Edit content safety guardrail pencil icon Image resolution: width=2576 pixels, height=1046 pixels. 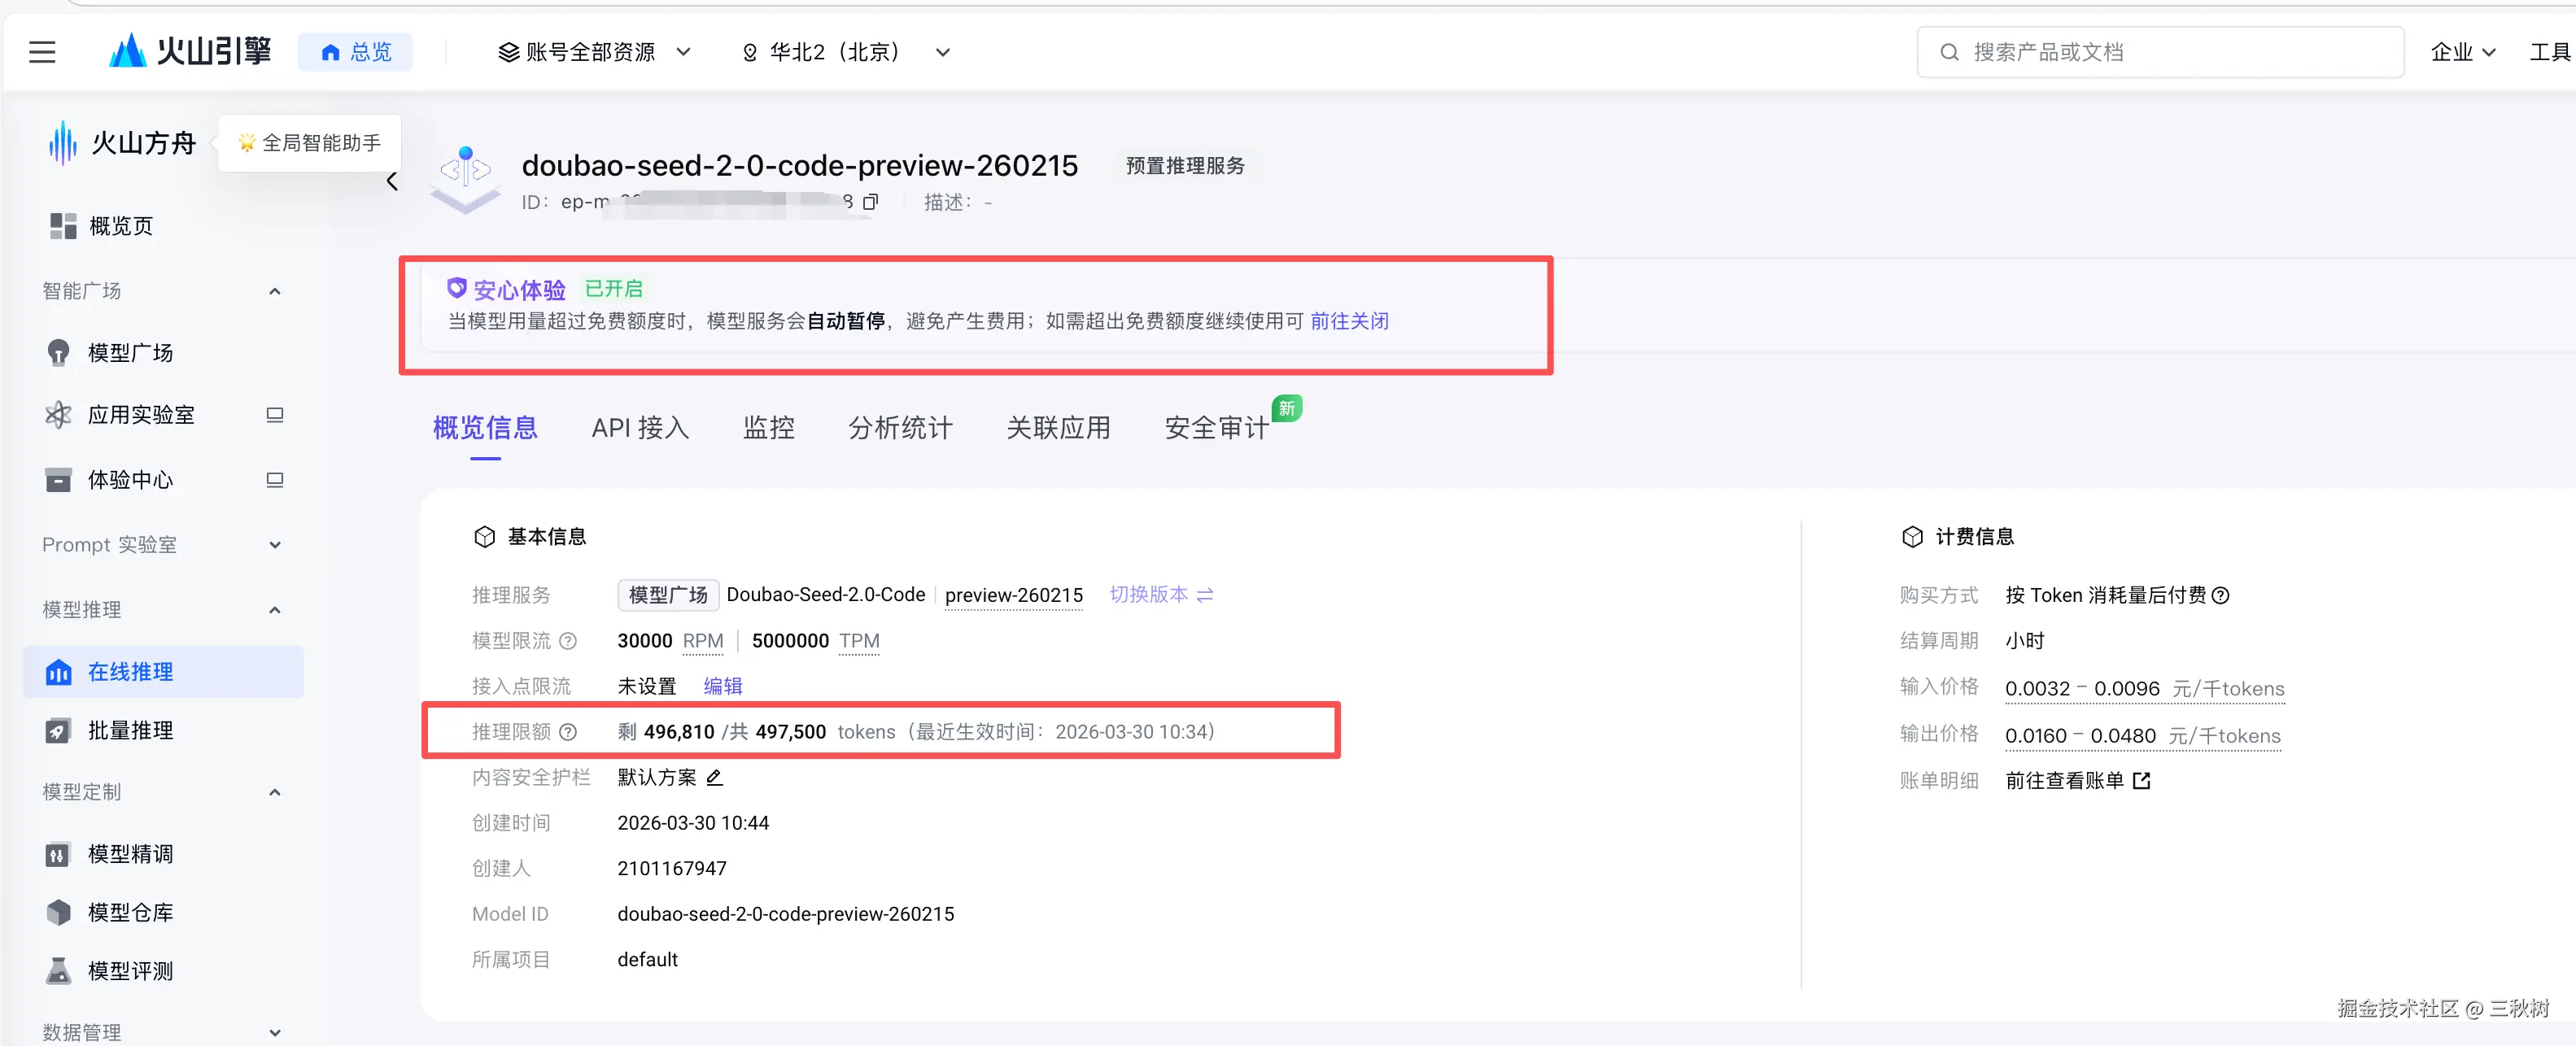(714, 777)
